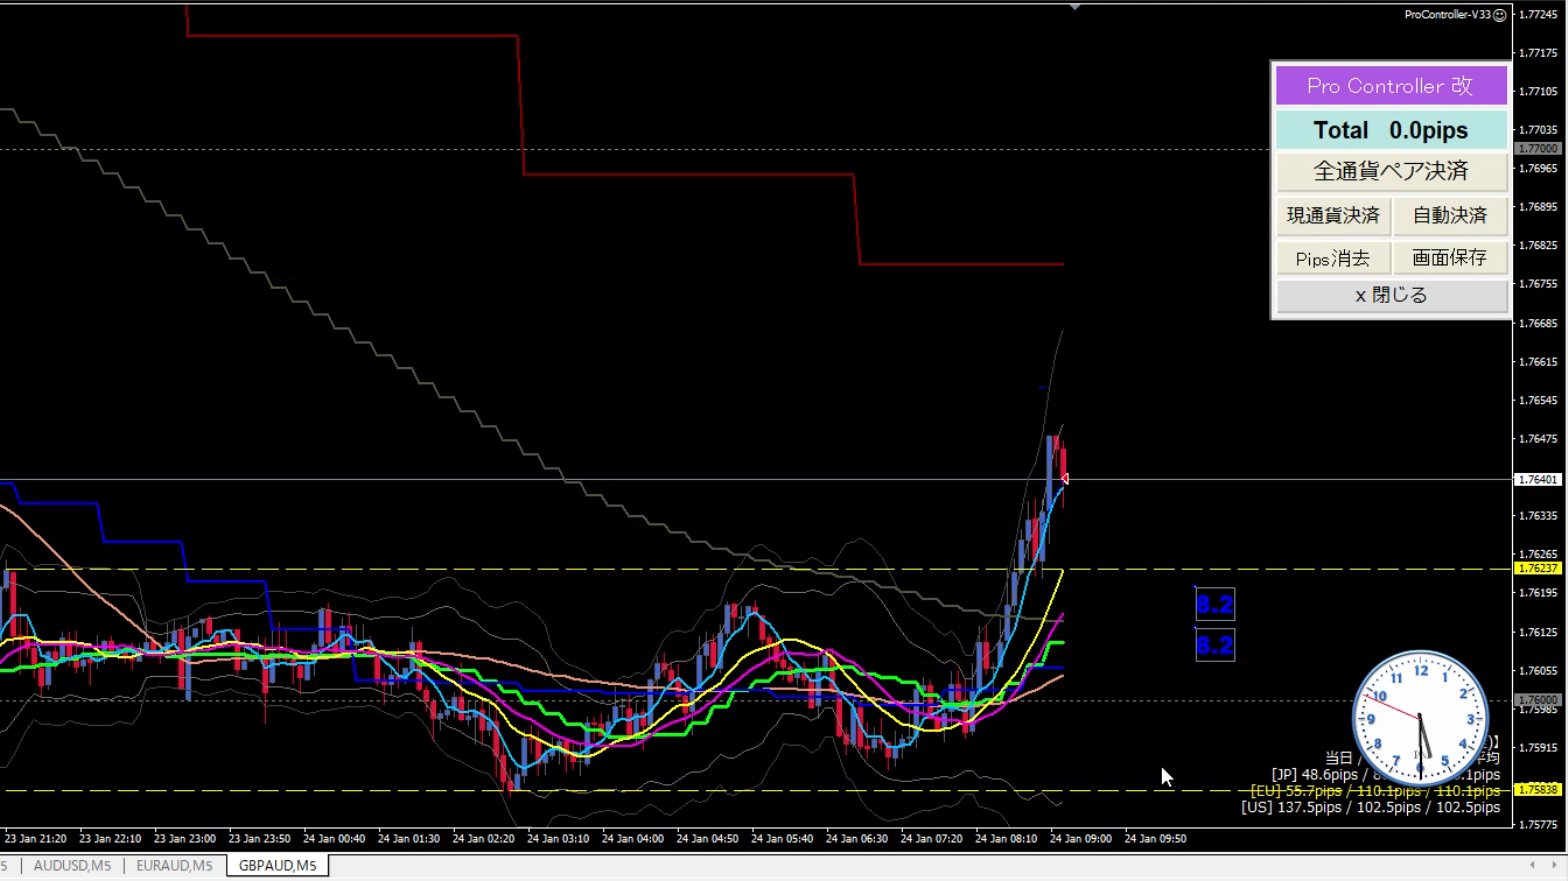Click the left tab scroll arrow
The width and height of the screenshot is (1568, 881).
tap(1532, 865)
